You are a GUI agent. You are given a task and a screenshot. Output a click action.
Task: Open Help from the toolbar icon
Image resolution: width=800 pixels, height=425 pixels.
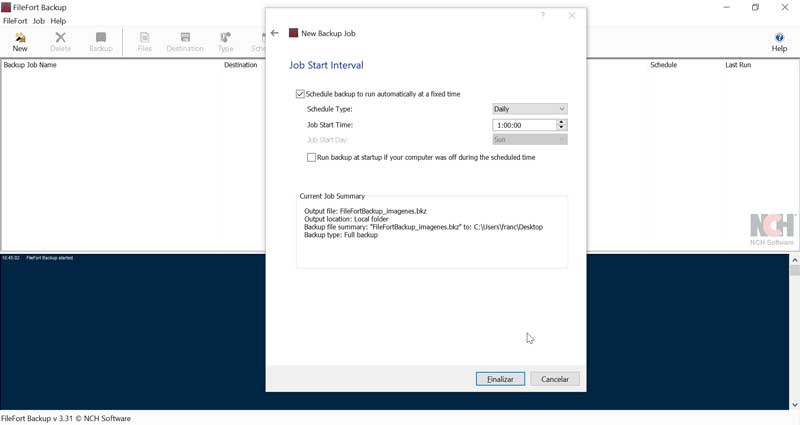(x=779, y=42)
